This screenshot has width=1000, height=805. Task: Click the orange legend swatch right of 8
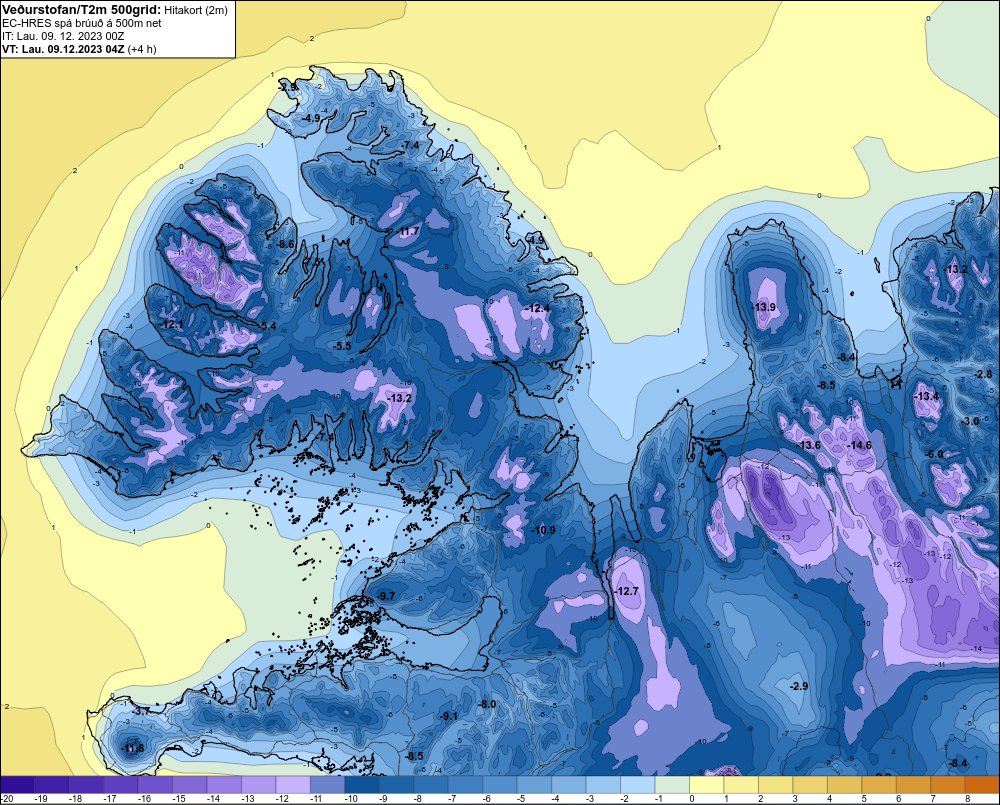pyautogui.click(x=982, y=784)
